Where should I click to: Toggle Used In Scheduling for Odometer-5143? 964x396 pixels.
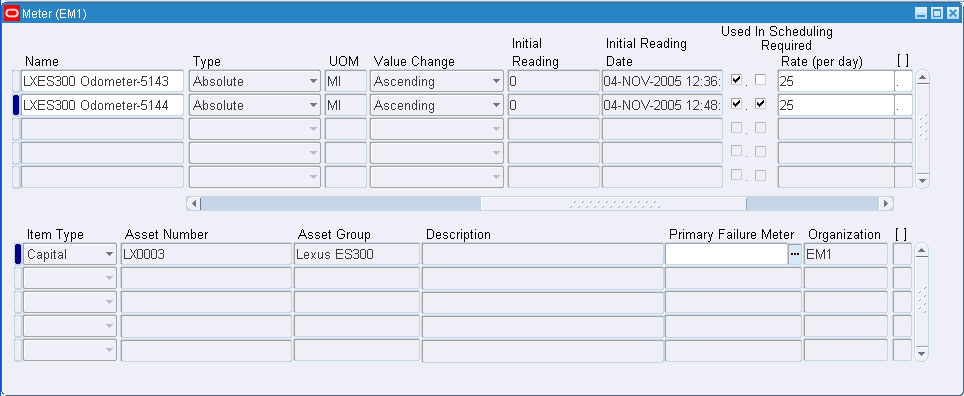pos(736,79)
